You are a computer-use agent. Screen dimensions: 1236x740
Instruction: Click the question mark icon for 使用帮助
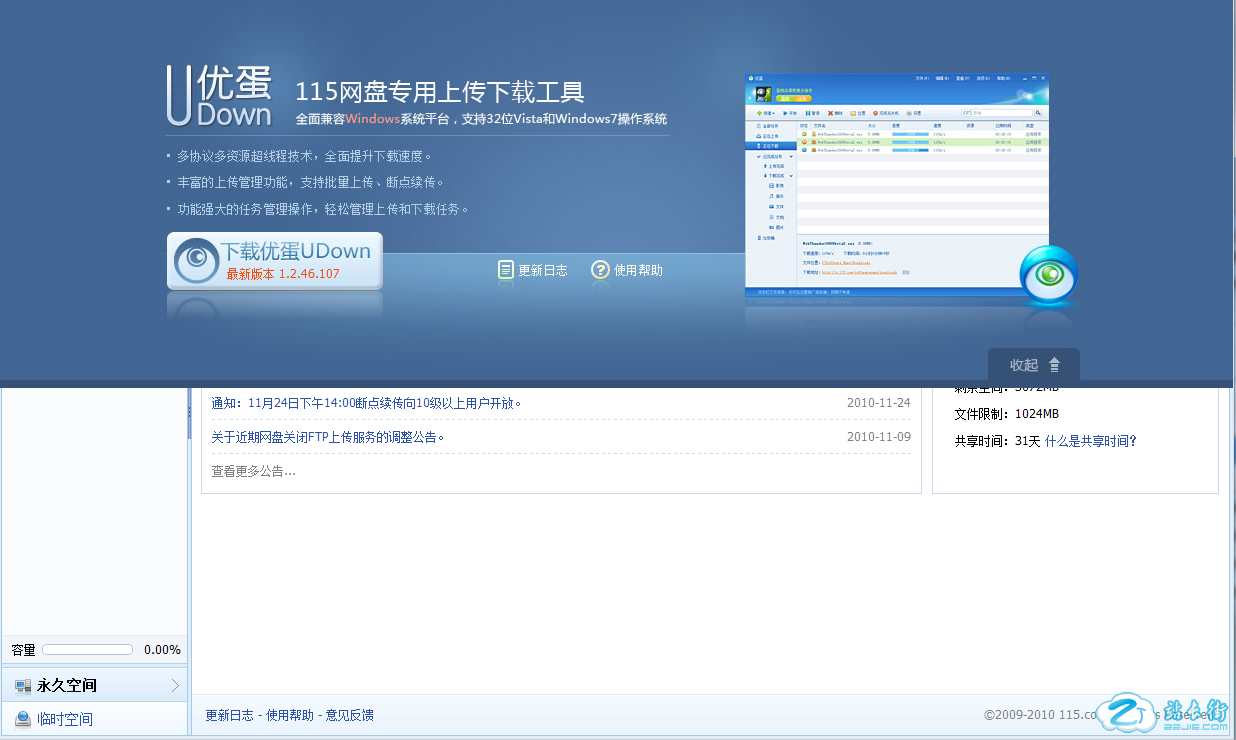tap(600, 270)
